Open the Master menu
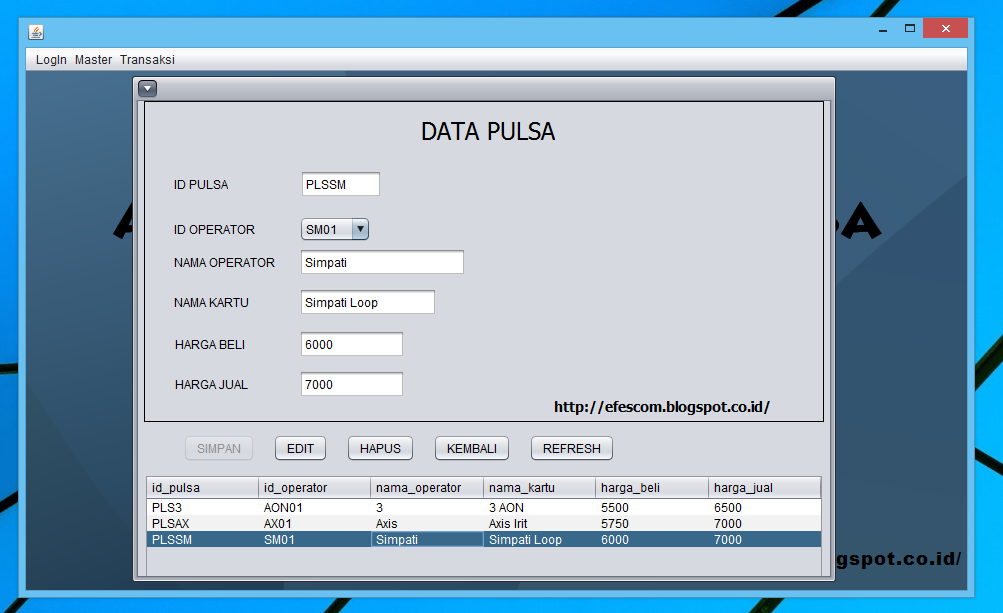The width and height of the screenshot is (1003, 613). 92,59
